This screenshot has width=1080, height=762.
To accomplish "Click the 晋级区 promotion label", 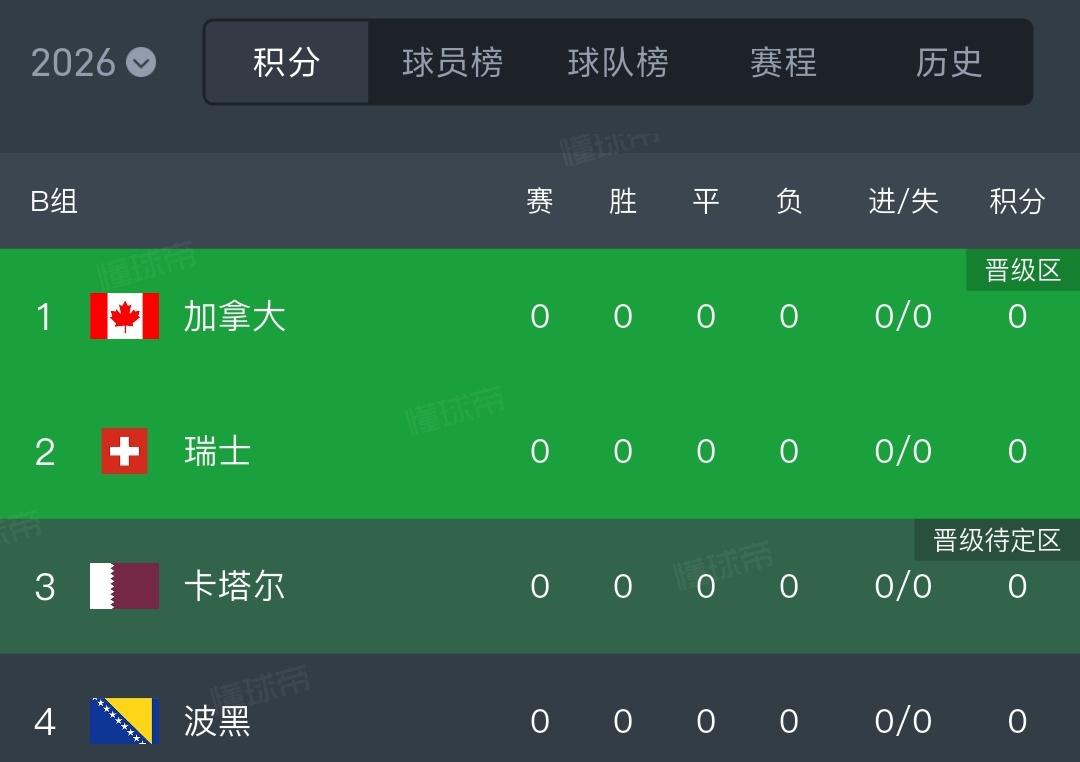I will click(x=1021, y=270).
